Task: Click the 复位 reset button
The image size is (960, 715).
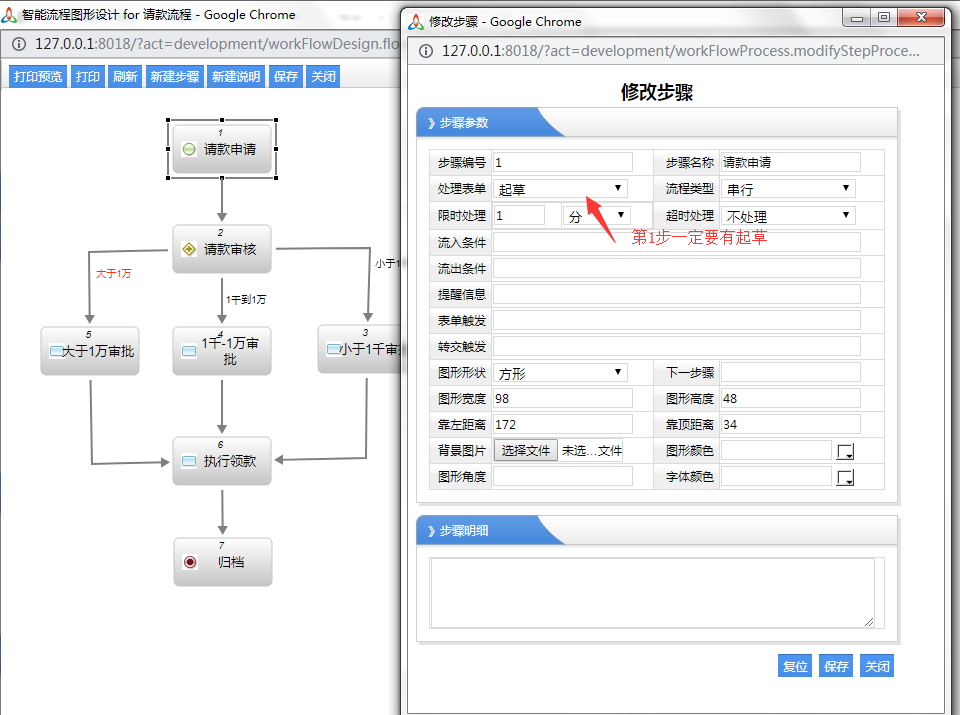Action: click(x=795, y=666)
